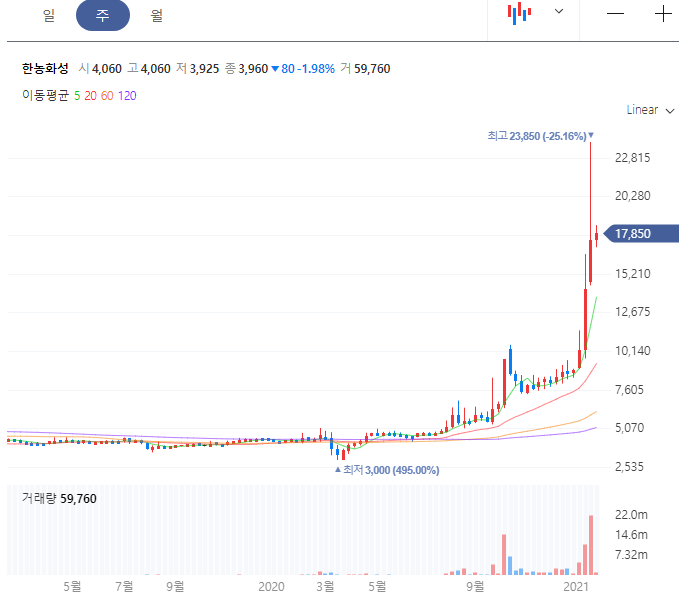The height and width of the screenshot is (603, 679).
Task: Click the opening price 시 4,060 value
Action: (100, 68)
